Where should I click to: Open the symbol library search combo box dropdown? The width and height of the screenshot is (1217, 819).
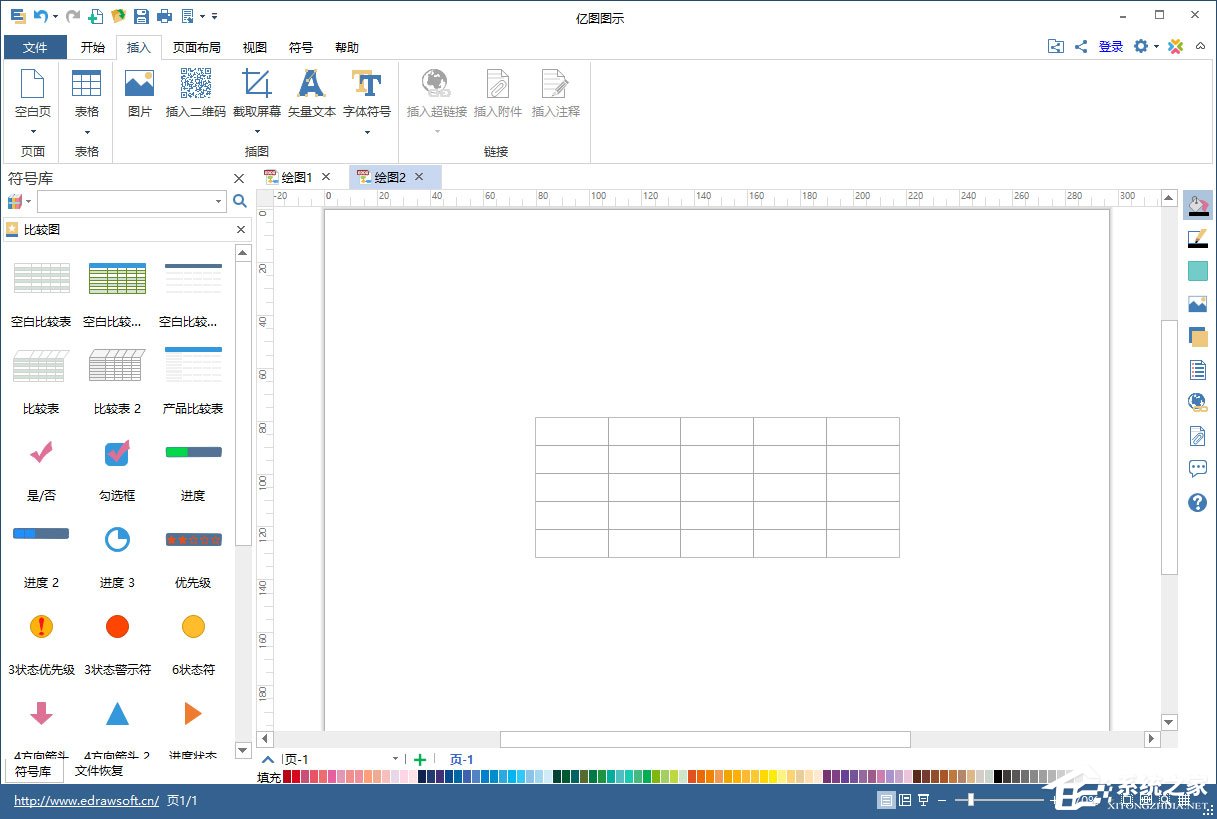[x=219, y=202]
